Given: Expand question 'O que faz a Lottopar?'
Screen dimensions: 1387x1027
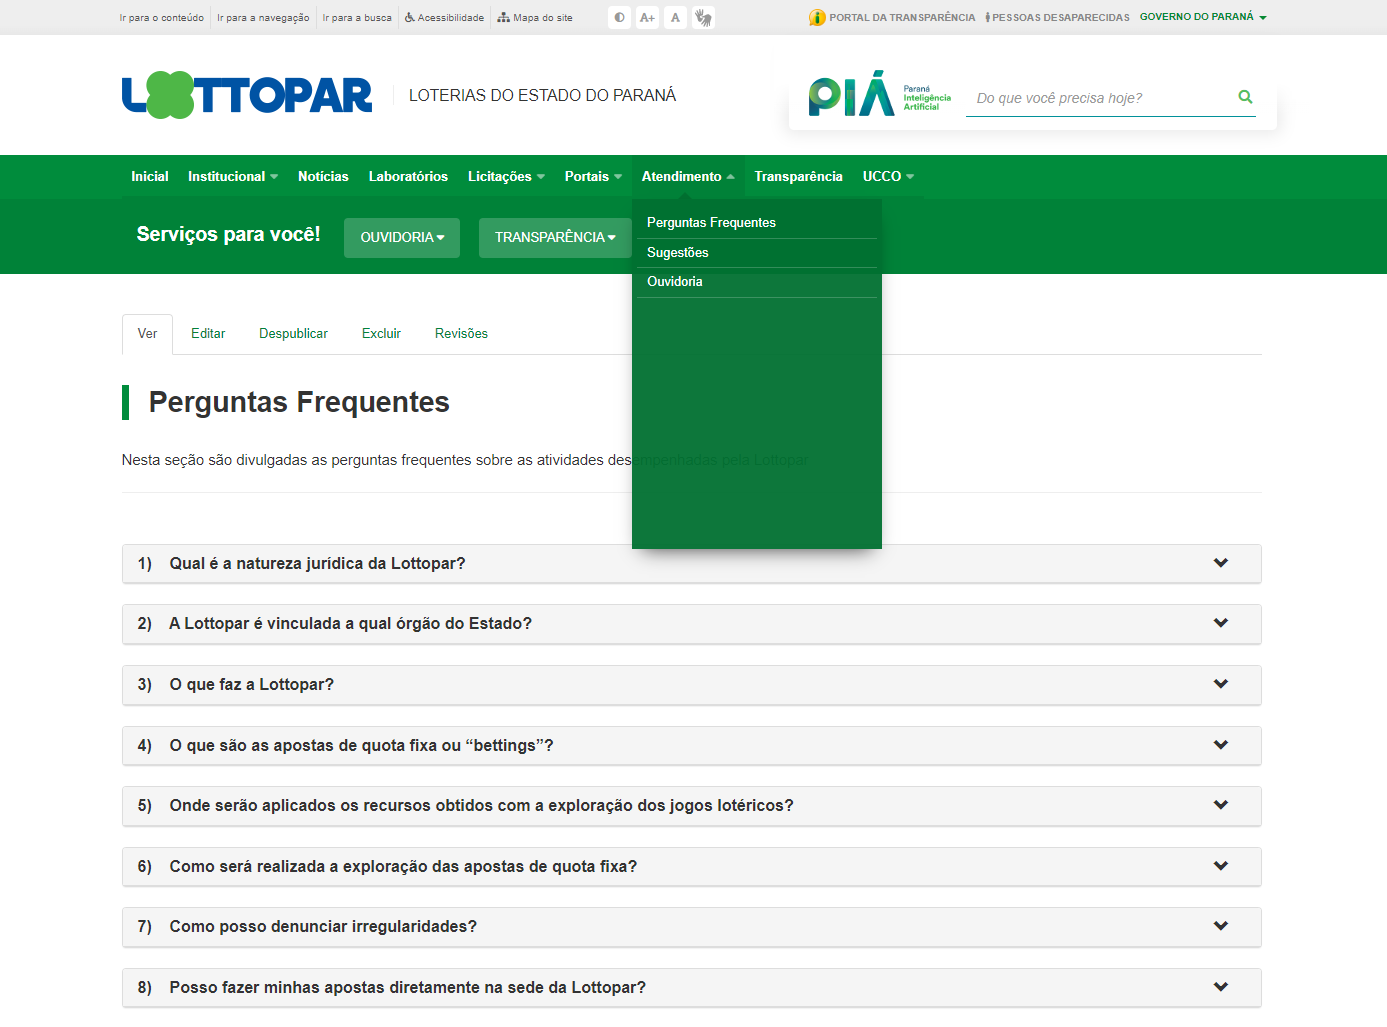Looking at the screenshot, I should click(691, 685).
